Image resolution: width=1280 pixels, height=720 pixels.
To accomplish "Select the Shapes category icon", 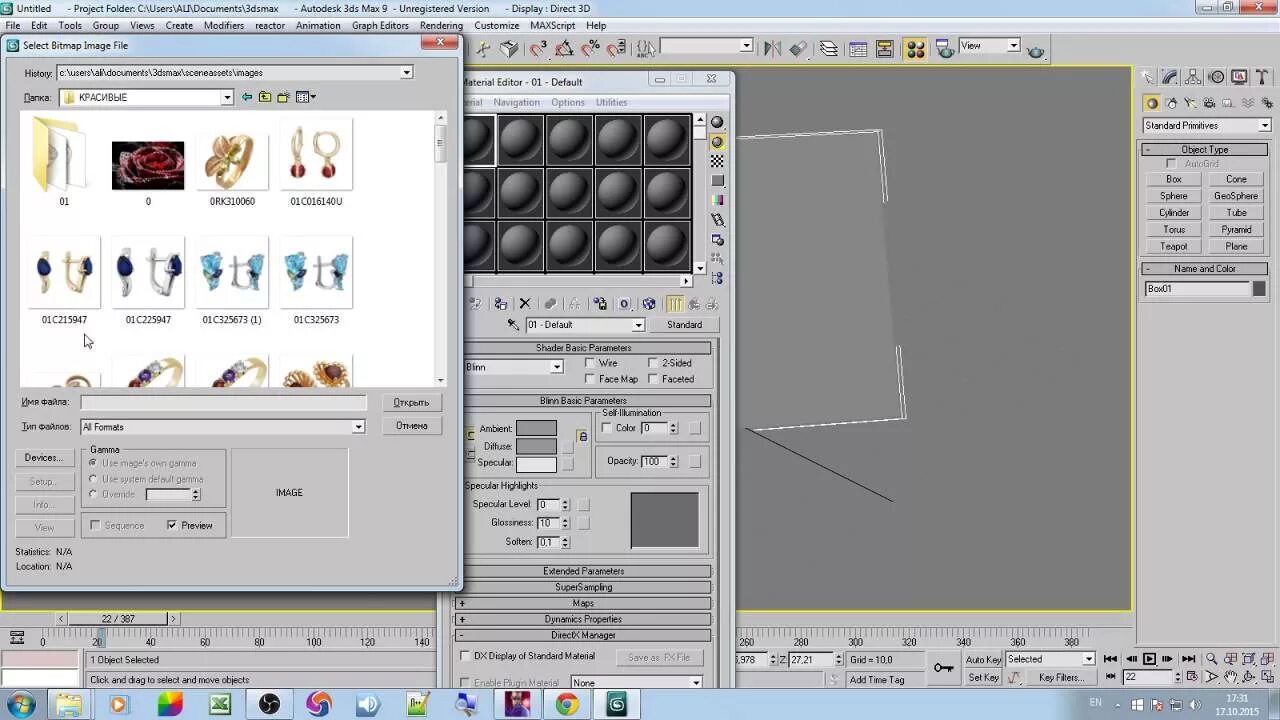I will click(x=1171, y=103).
